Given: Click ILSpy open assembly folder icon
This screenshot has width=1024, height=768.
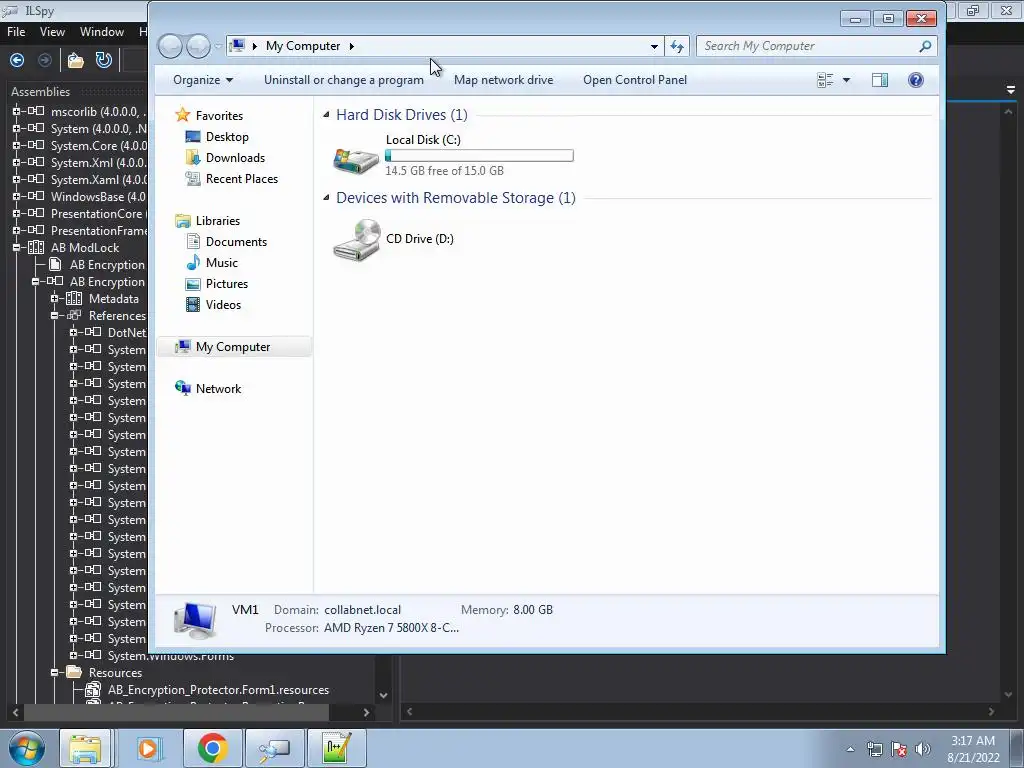Looking at the screenshot, I should pos(76,60).
